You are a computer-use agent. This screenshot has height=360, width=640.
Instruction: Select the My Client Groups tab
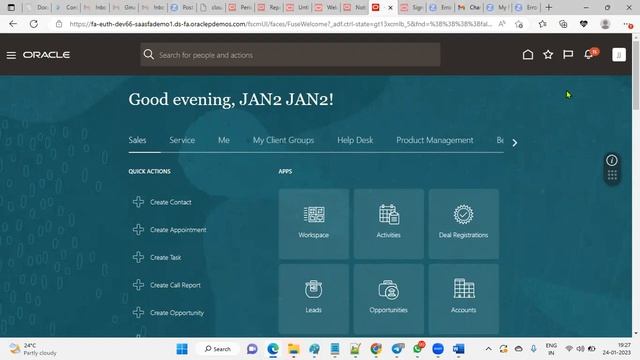[x=283, y=140]
